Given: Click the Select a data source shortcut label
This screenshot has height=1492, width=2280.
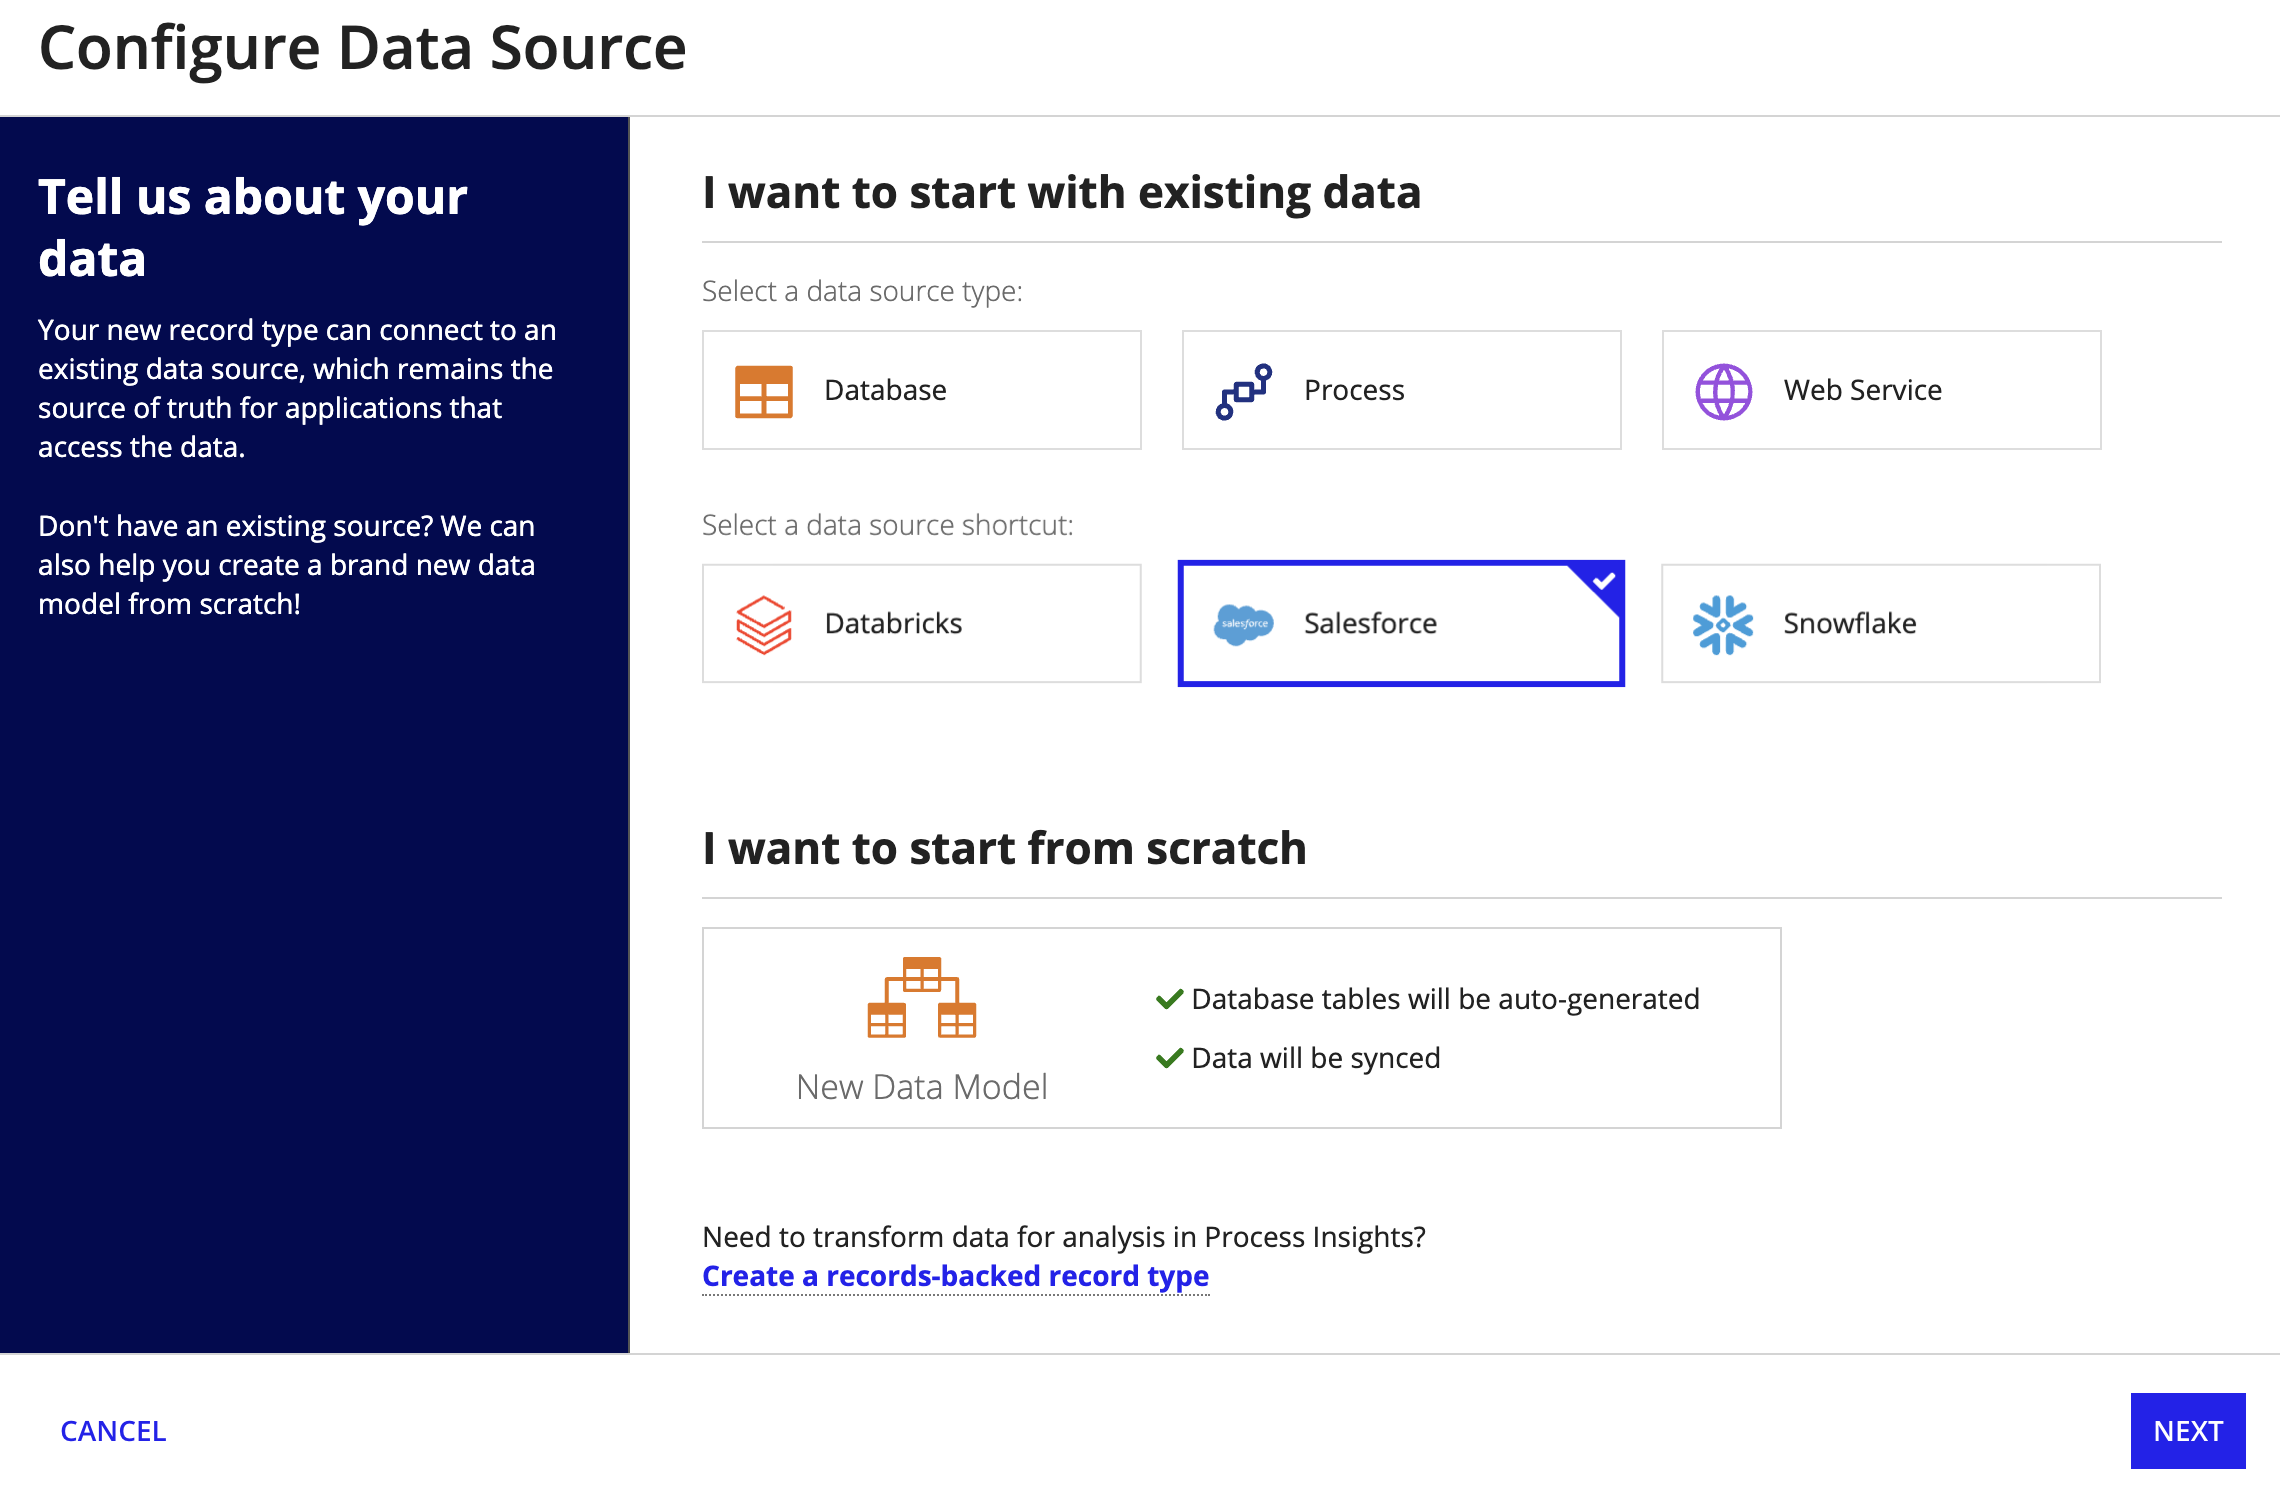Looking at the screenshot, I should pos(887,525).
